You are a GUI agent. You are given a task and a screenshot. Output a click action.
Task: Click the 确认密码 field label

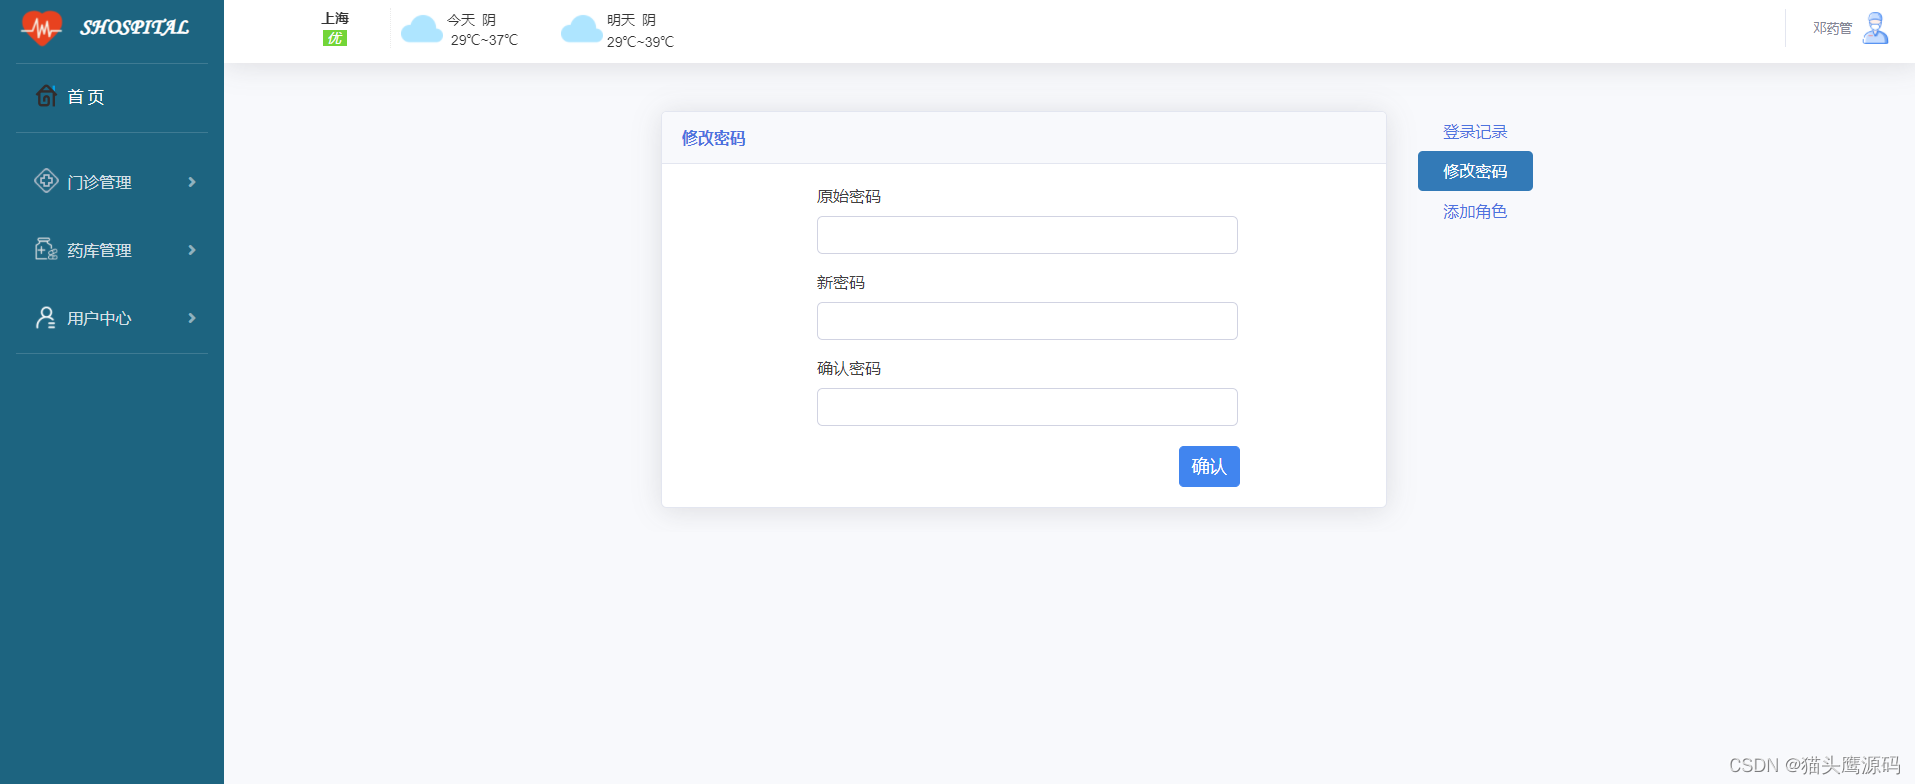coord(849,369)
